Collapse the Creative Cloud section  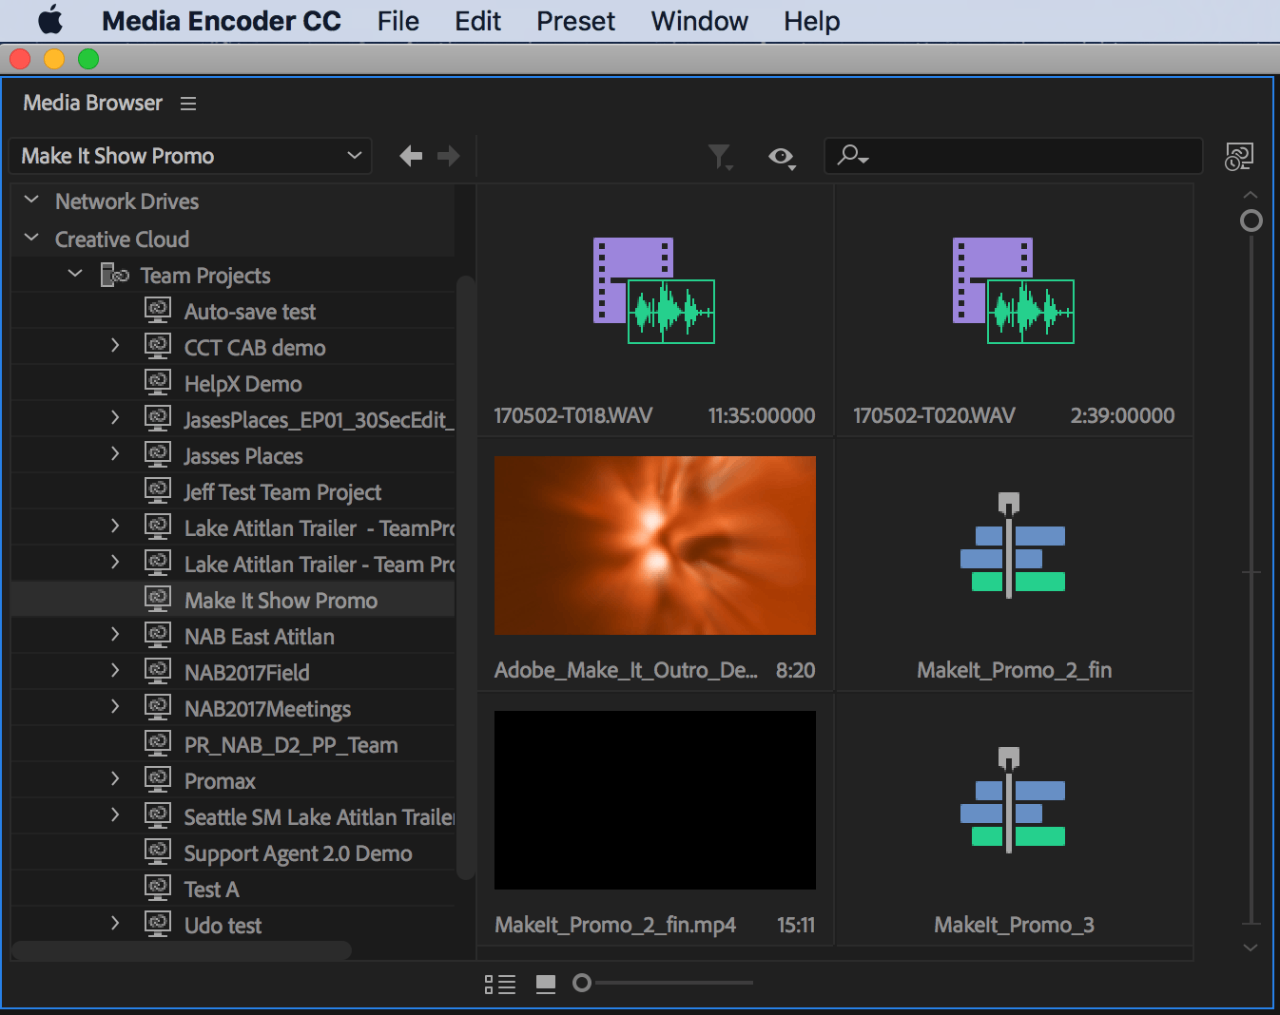(x=32, y=239)
